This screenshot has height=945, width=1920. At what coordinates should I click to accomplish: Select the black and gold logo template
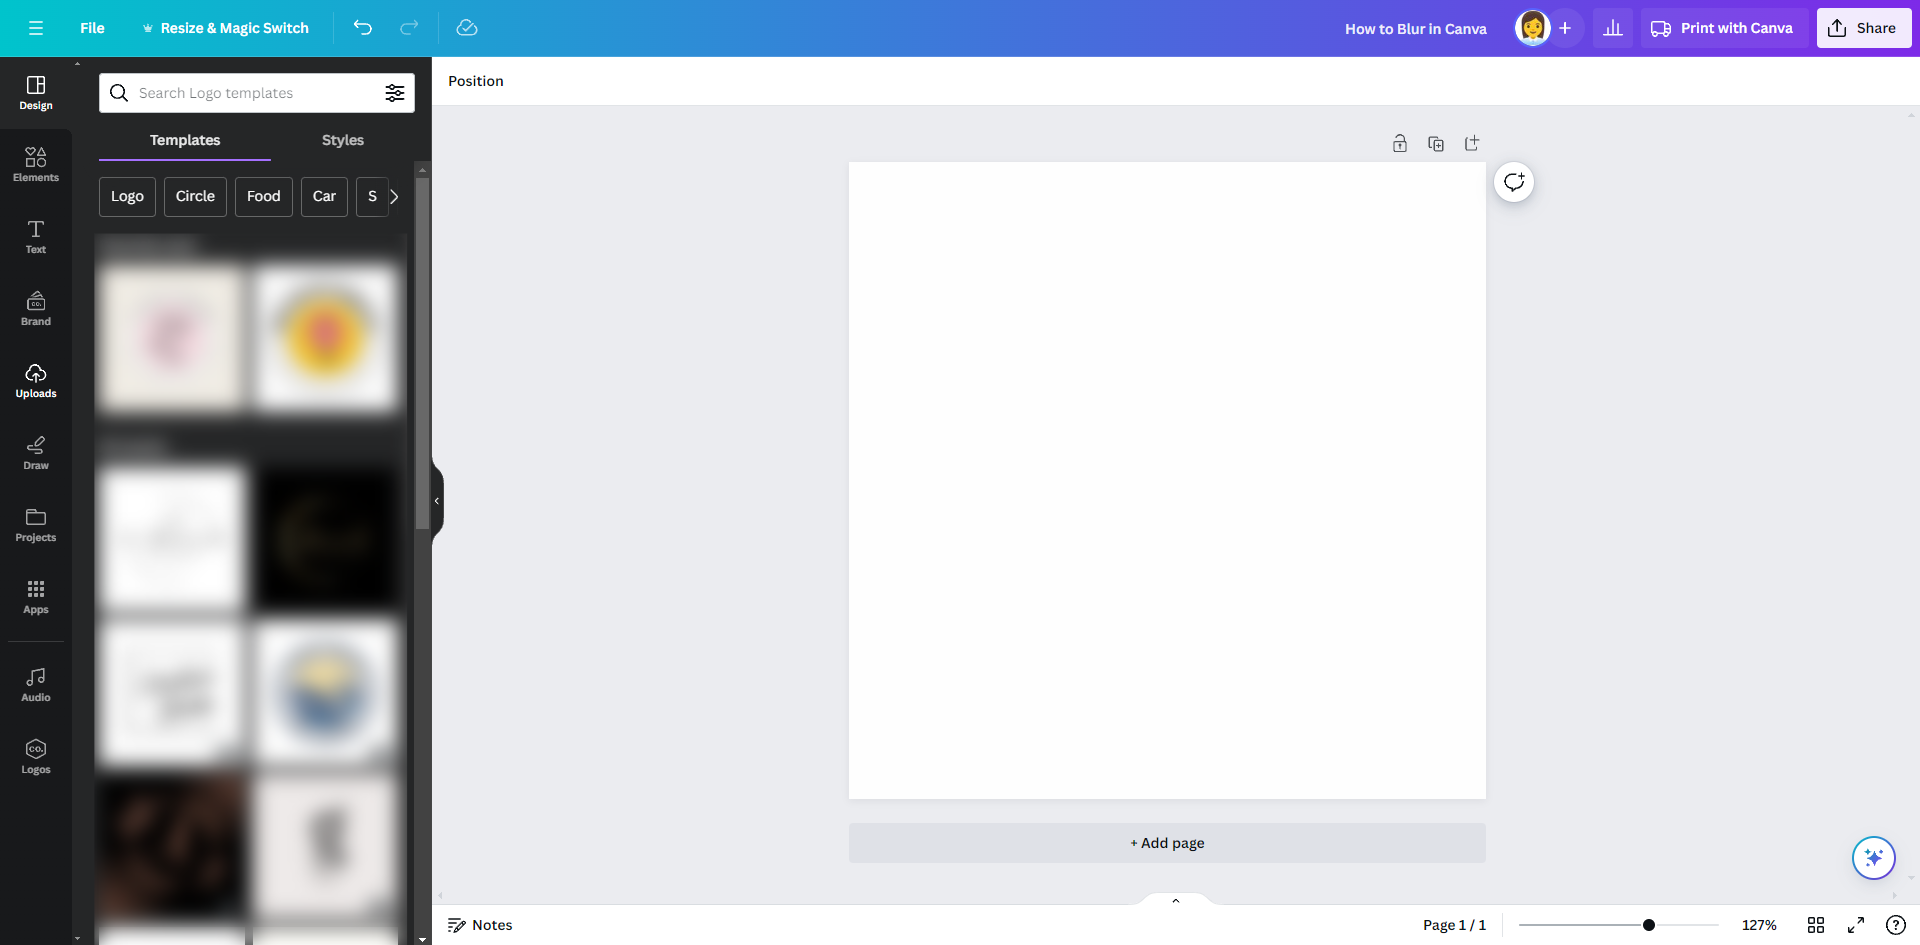tap(326, 539)
